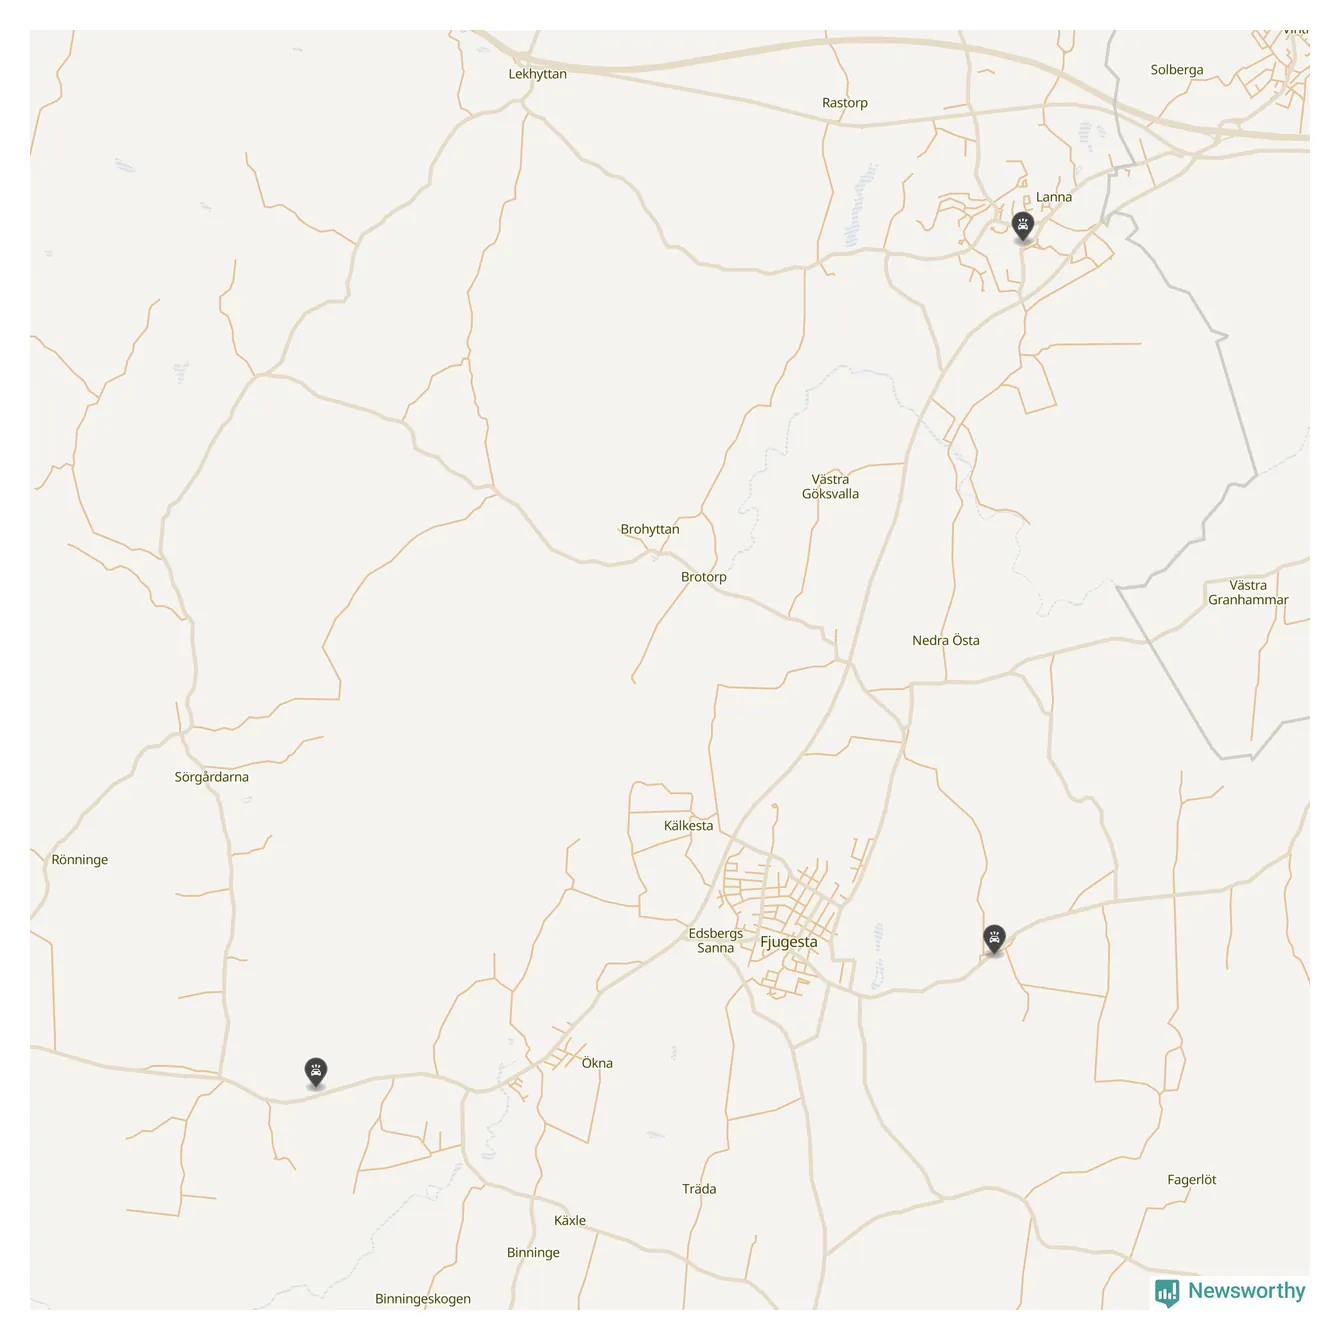Select the Fjugesta town label
1340x1340 pixels.
[x=789, y=942]
